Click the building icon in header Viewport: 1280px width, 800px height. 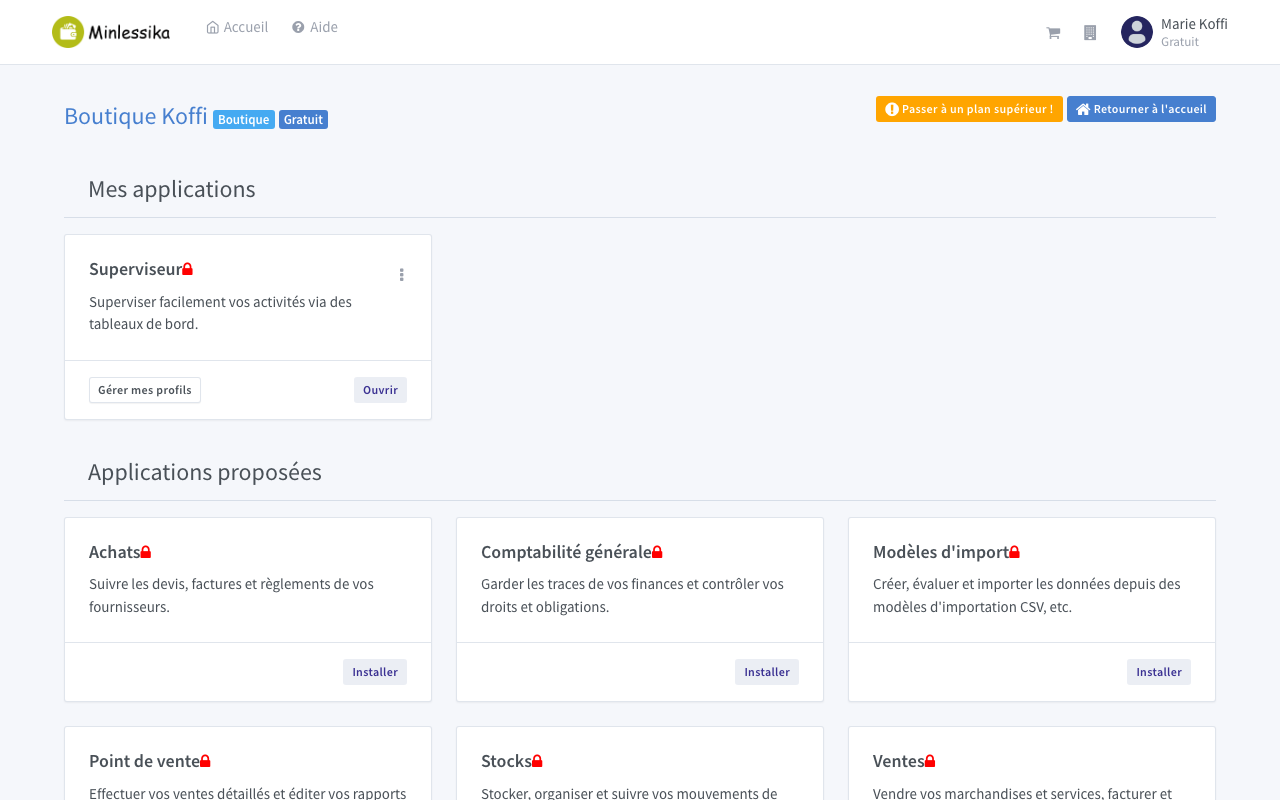point(1090,33)
